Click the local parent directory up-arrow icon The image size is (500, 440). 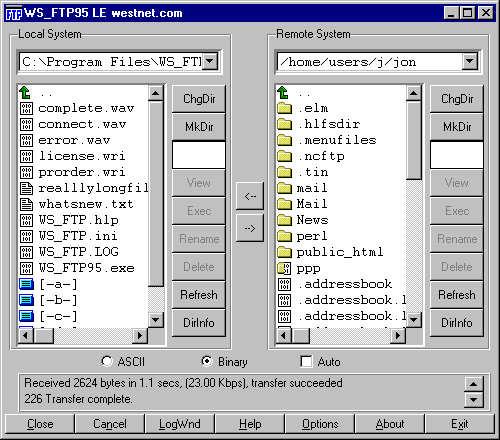pos(25,93)
